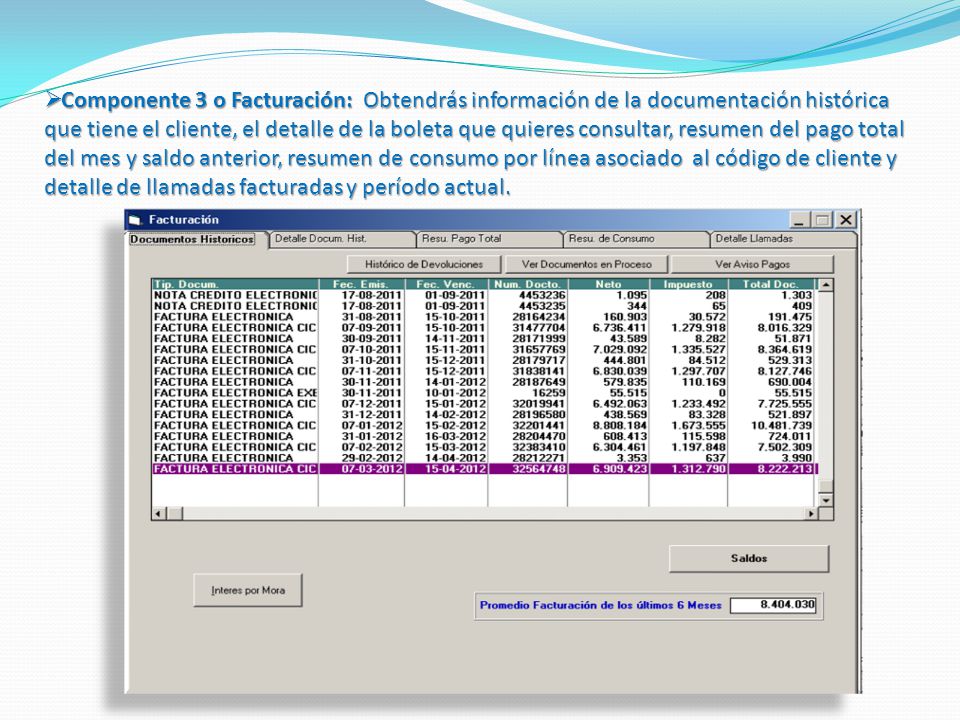Image resolution: width=960 pixels, height=720 pixels.
Task: Select row with document number 4453235
Action: pyautogui.click(x=484, y=306)
